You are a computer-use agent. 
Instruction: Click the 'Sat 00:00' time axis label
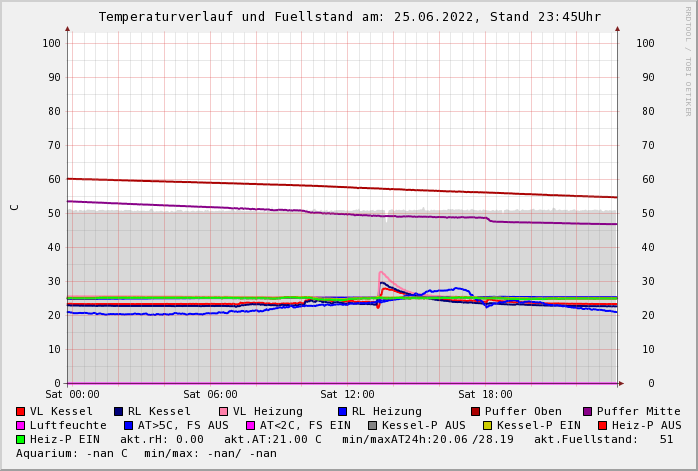tap(72, 394)
